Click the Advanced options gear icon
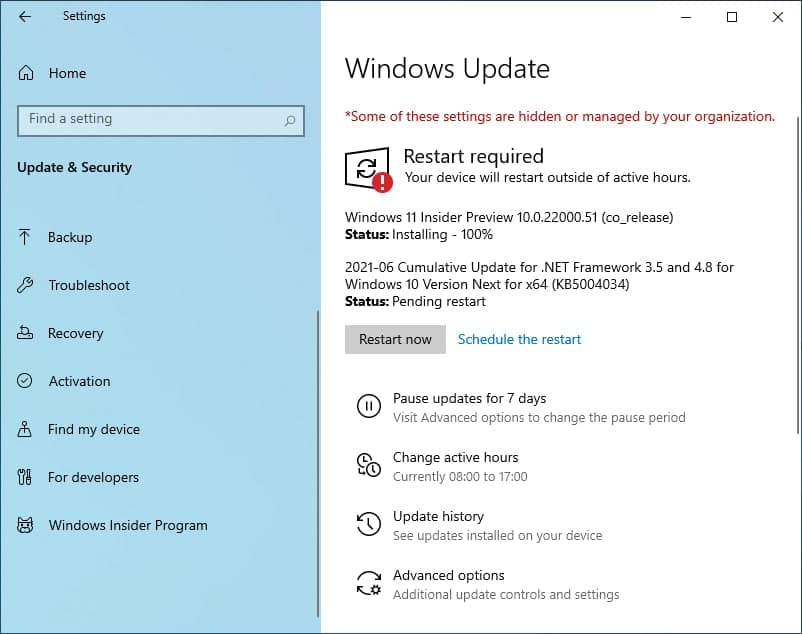The image size is (802, 634). pos(370,583)
